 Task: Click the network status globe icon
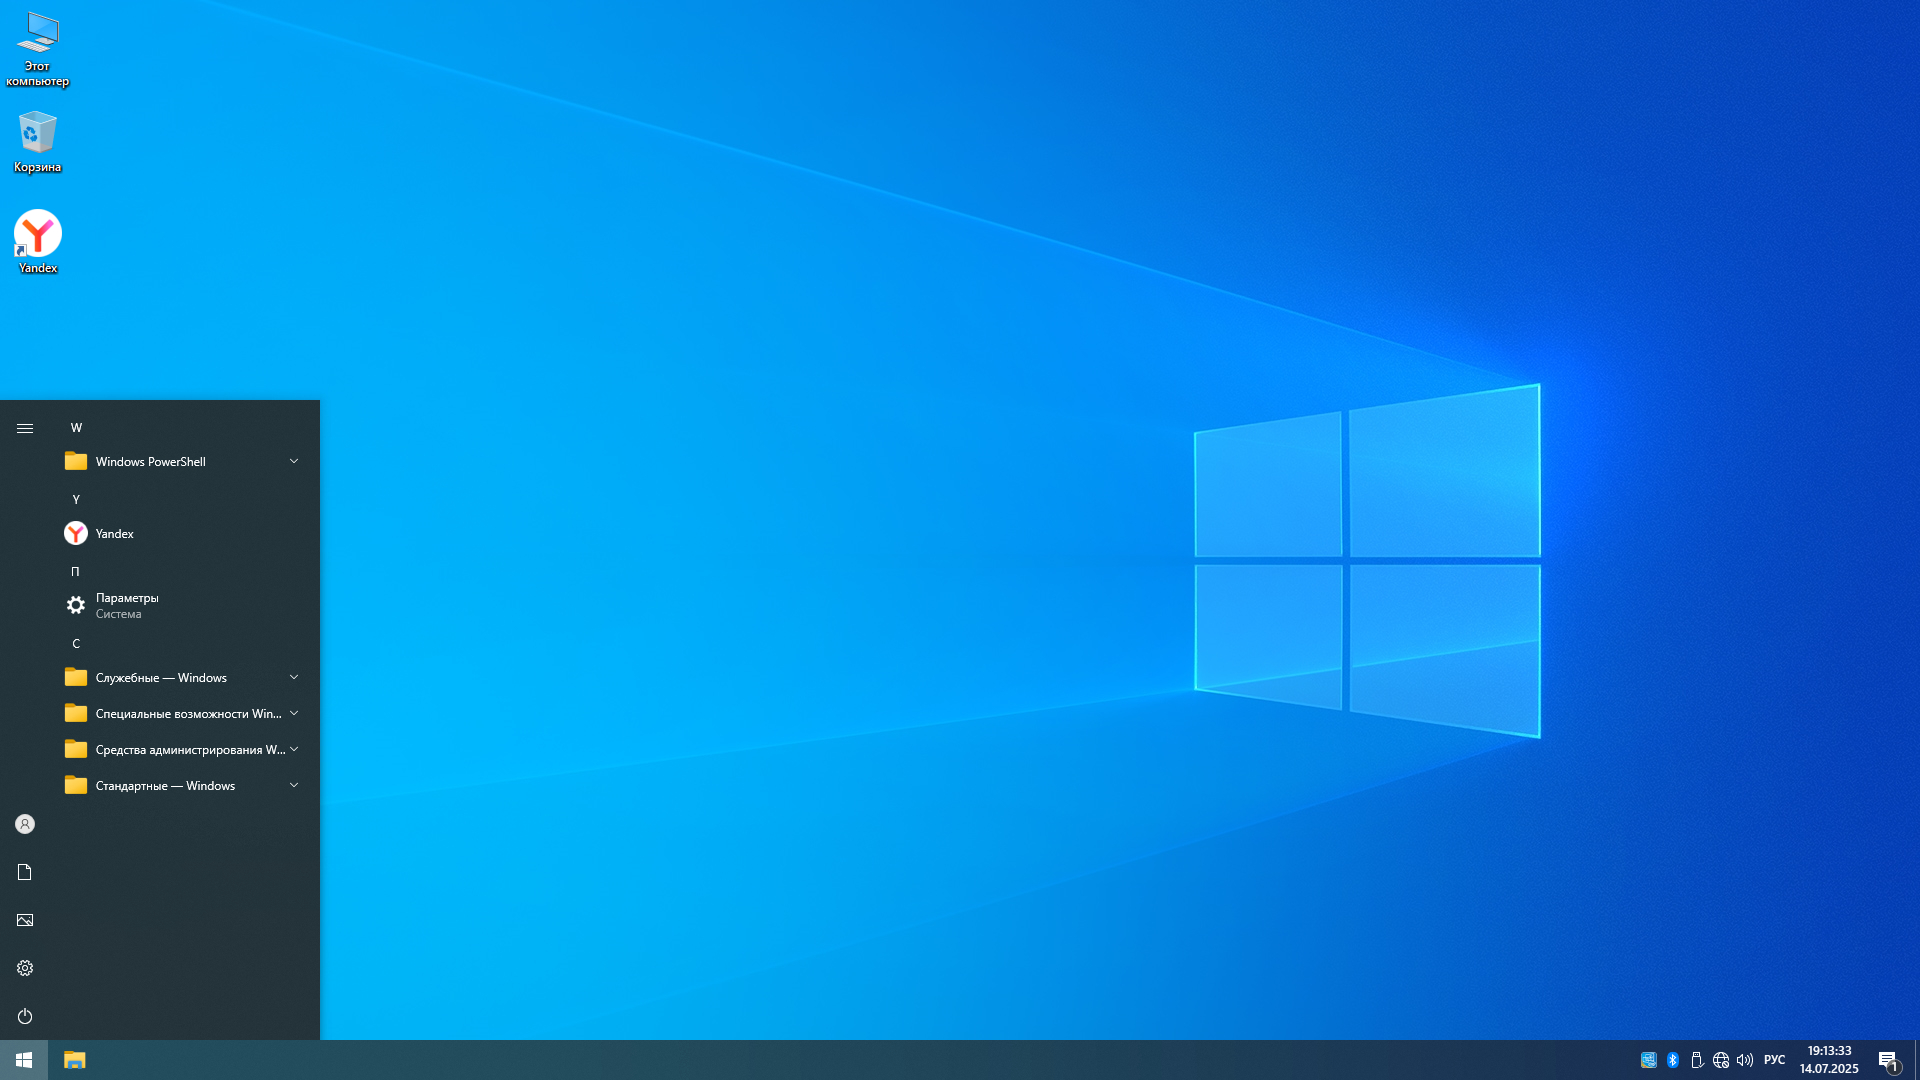(x=1721, y=1060)
